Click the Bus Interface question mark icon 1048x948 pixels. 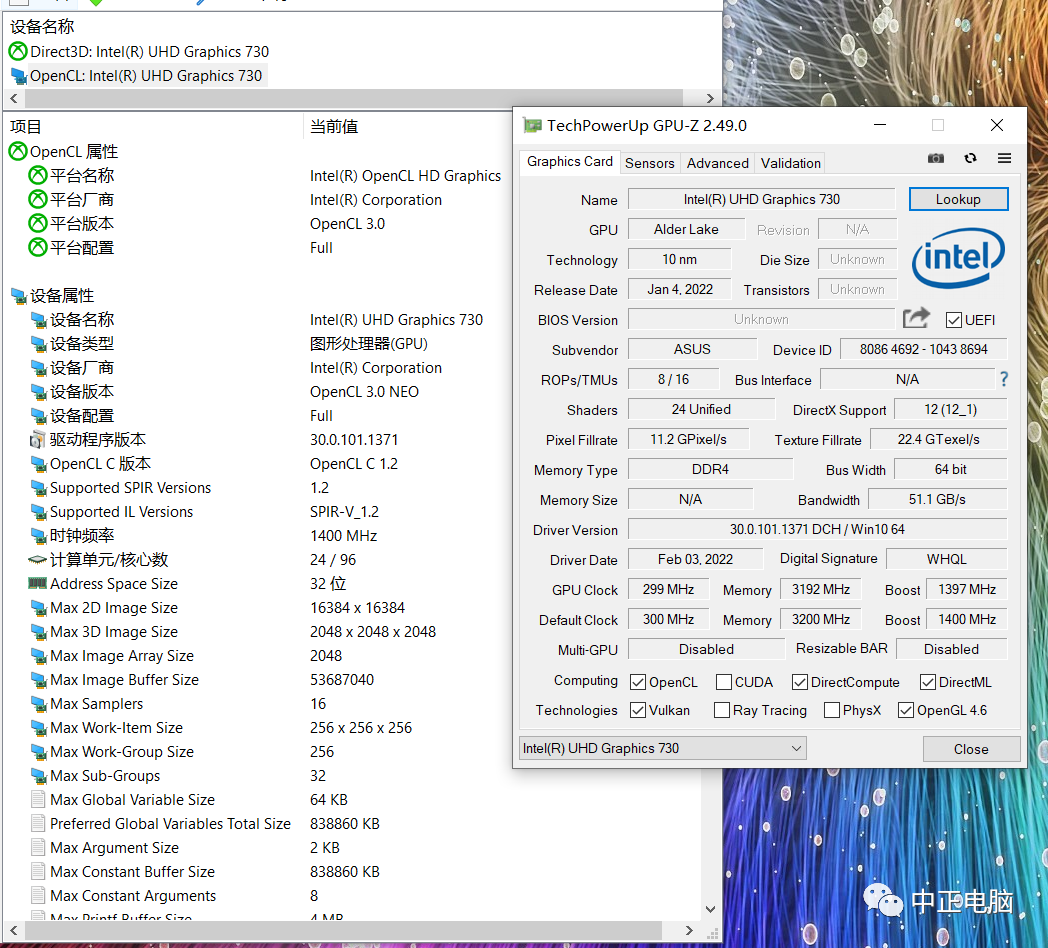(x=1003, y=380)
